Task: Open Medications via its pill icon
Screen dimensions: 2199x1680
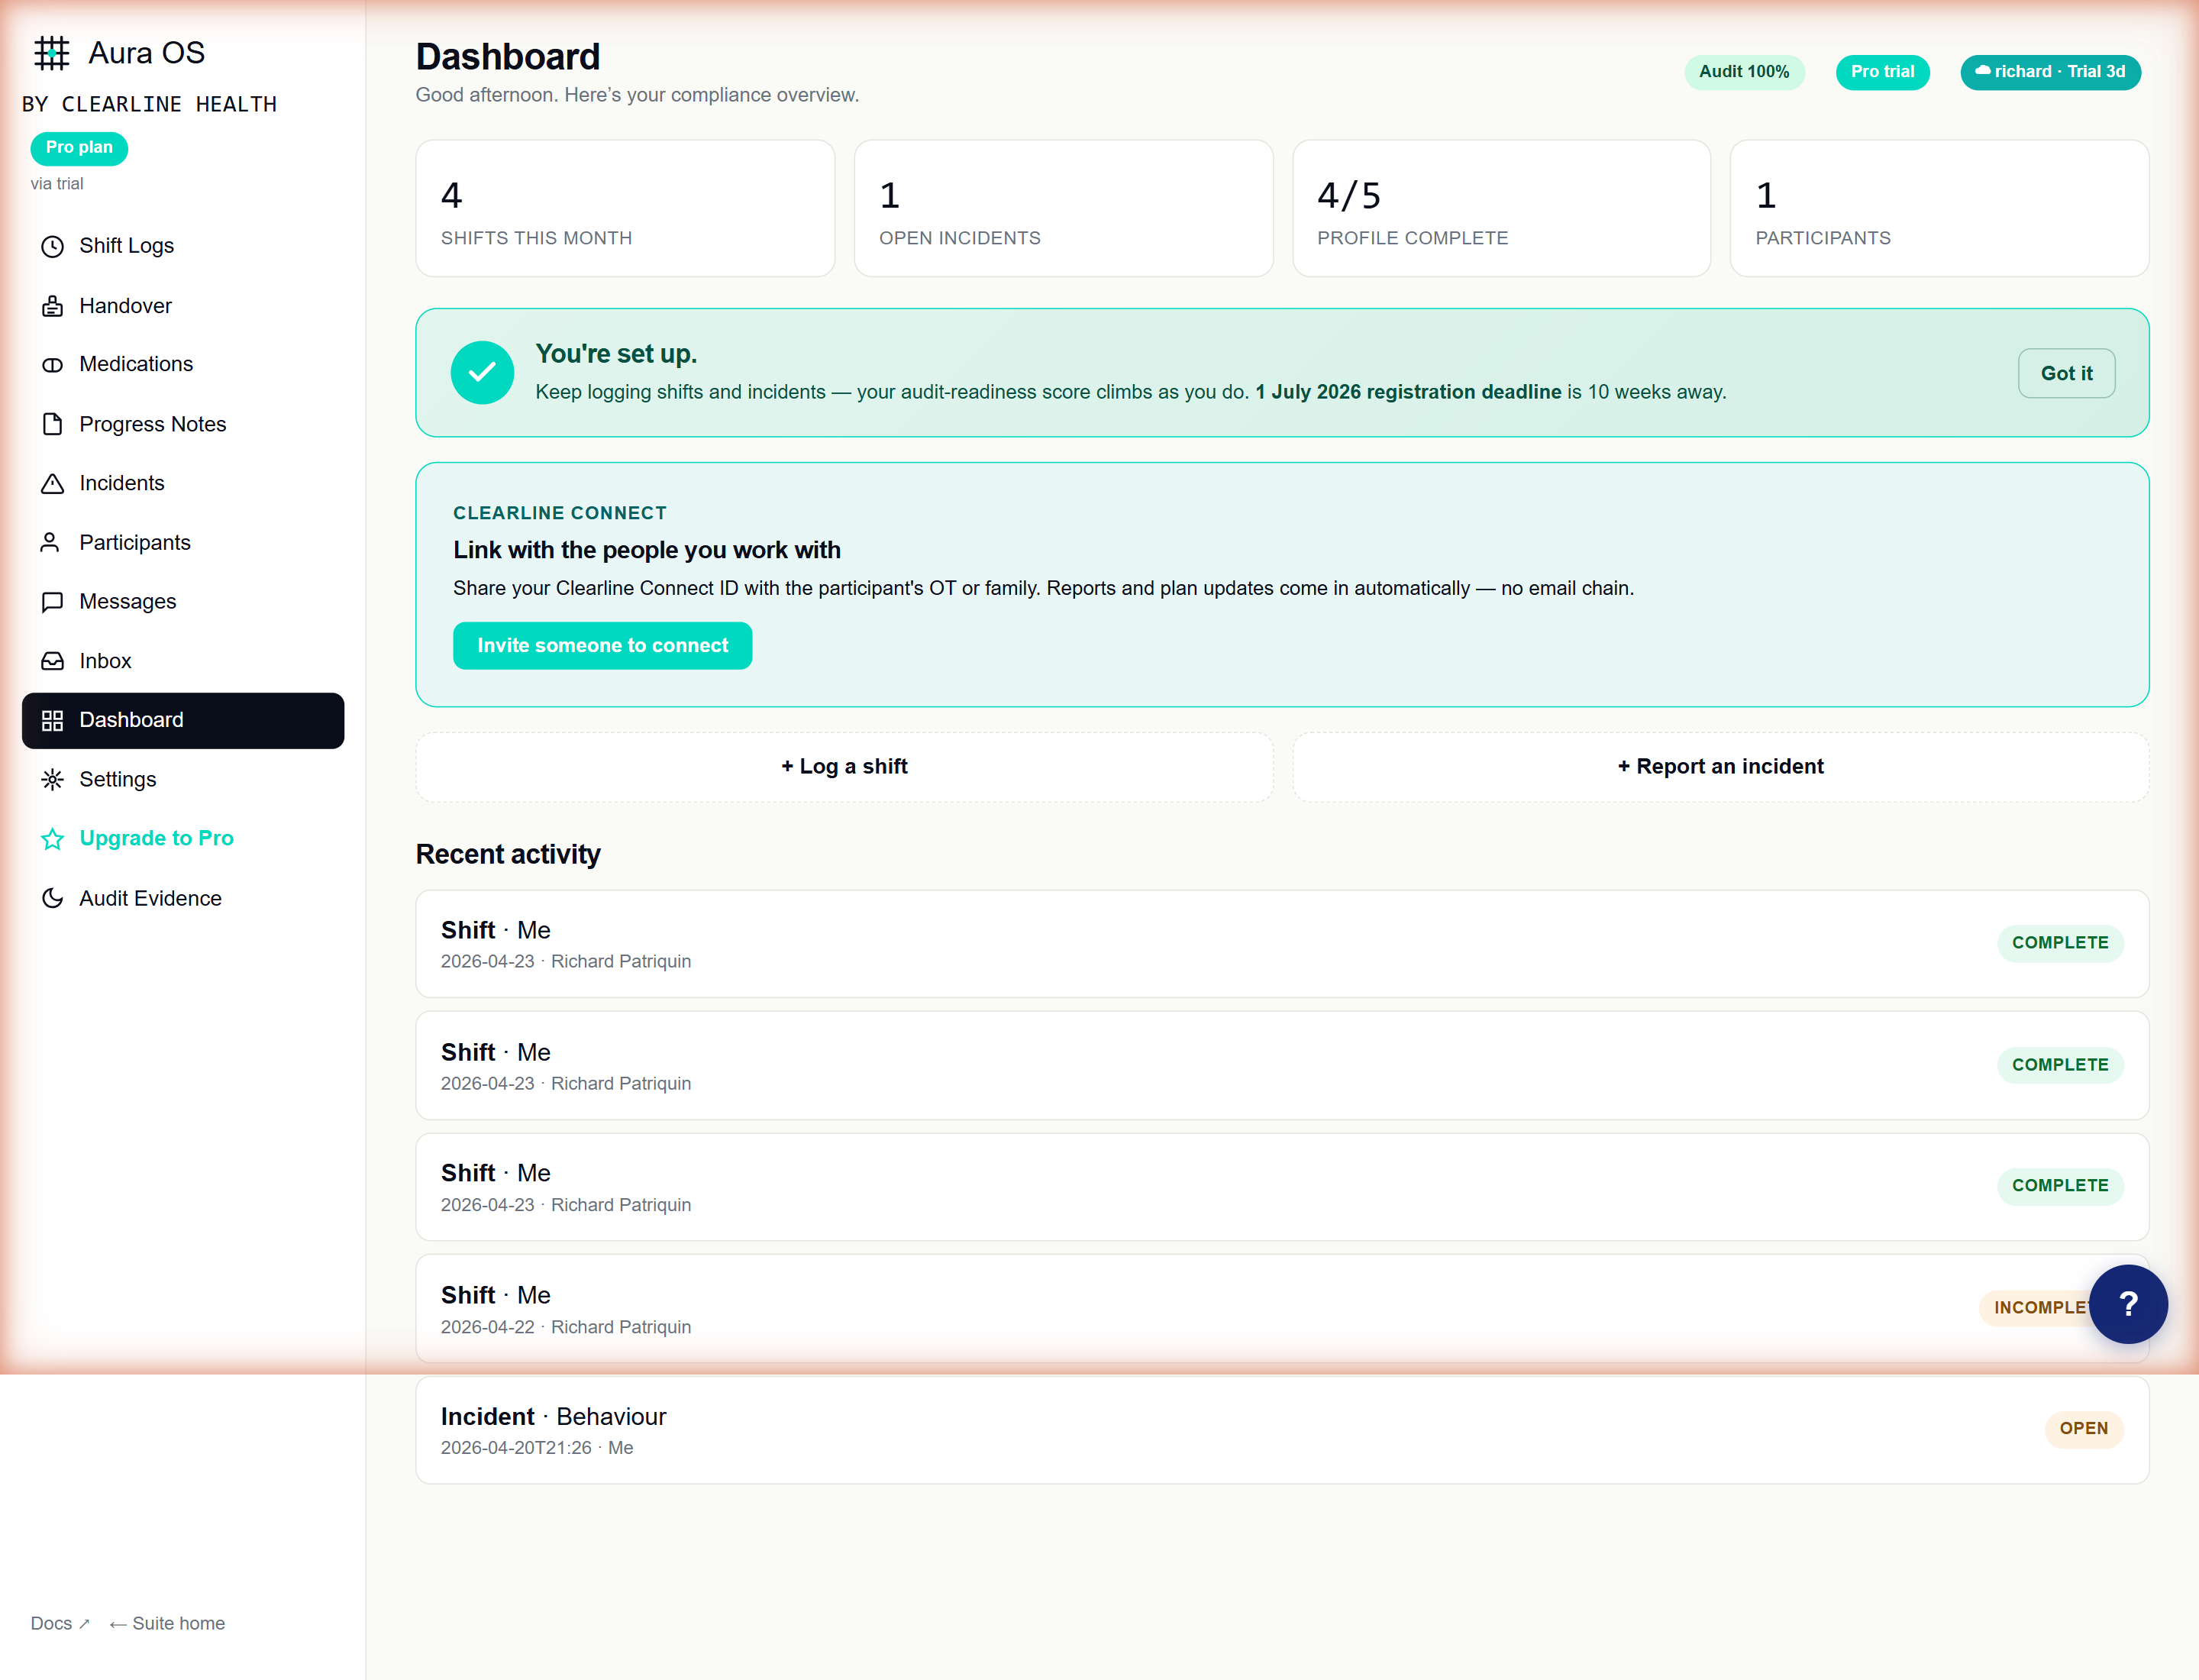Action: (x=52, y=364)
